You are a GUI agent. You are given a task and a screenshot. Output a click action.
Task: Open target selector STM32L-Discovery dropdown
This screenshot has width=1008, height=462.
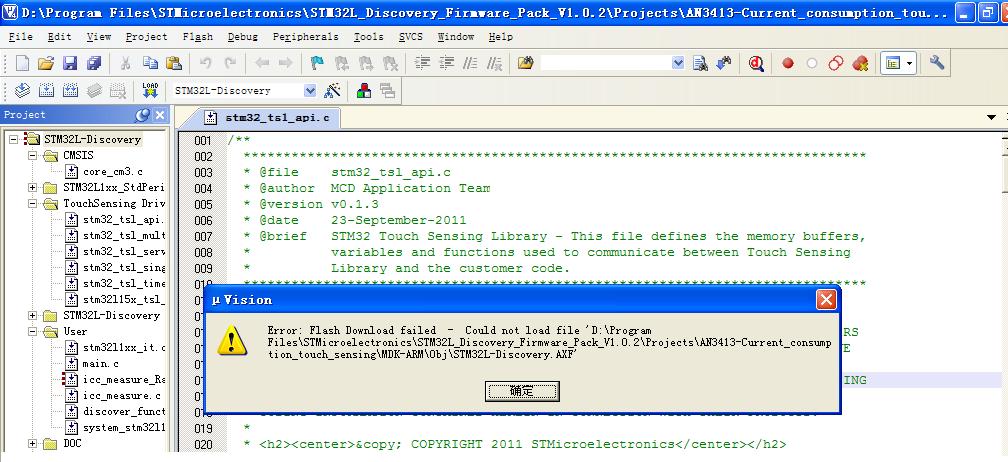pyautogui.click(x=310, y=91)
